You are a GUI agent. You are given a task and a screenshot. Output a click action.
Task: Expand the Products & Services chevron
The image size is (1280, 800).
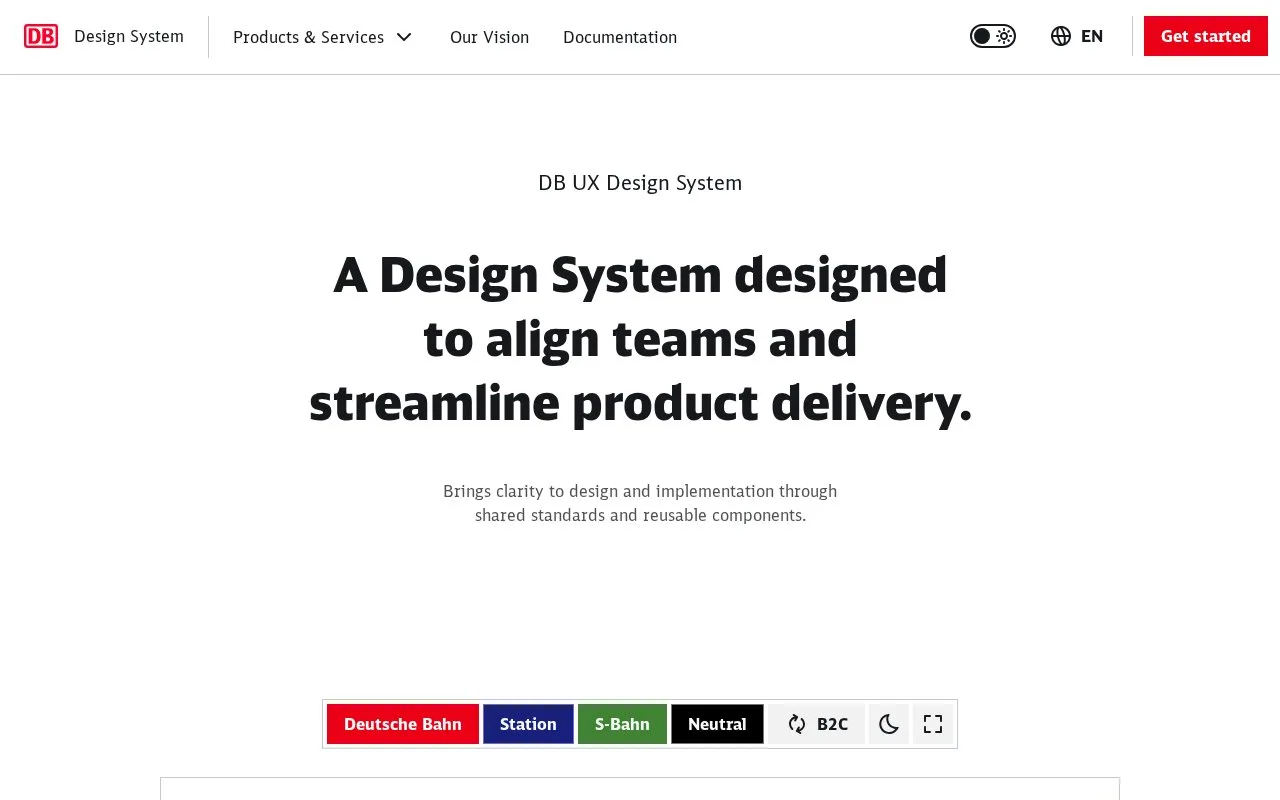click(x=404, y=37)
